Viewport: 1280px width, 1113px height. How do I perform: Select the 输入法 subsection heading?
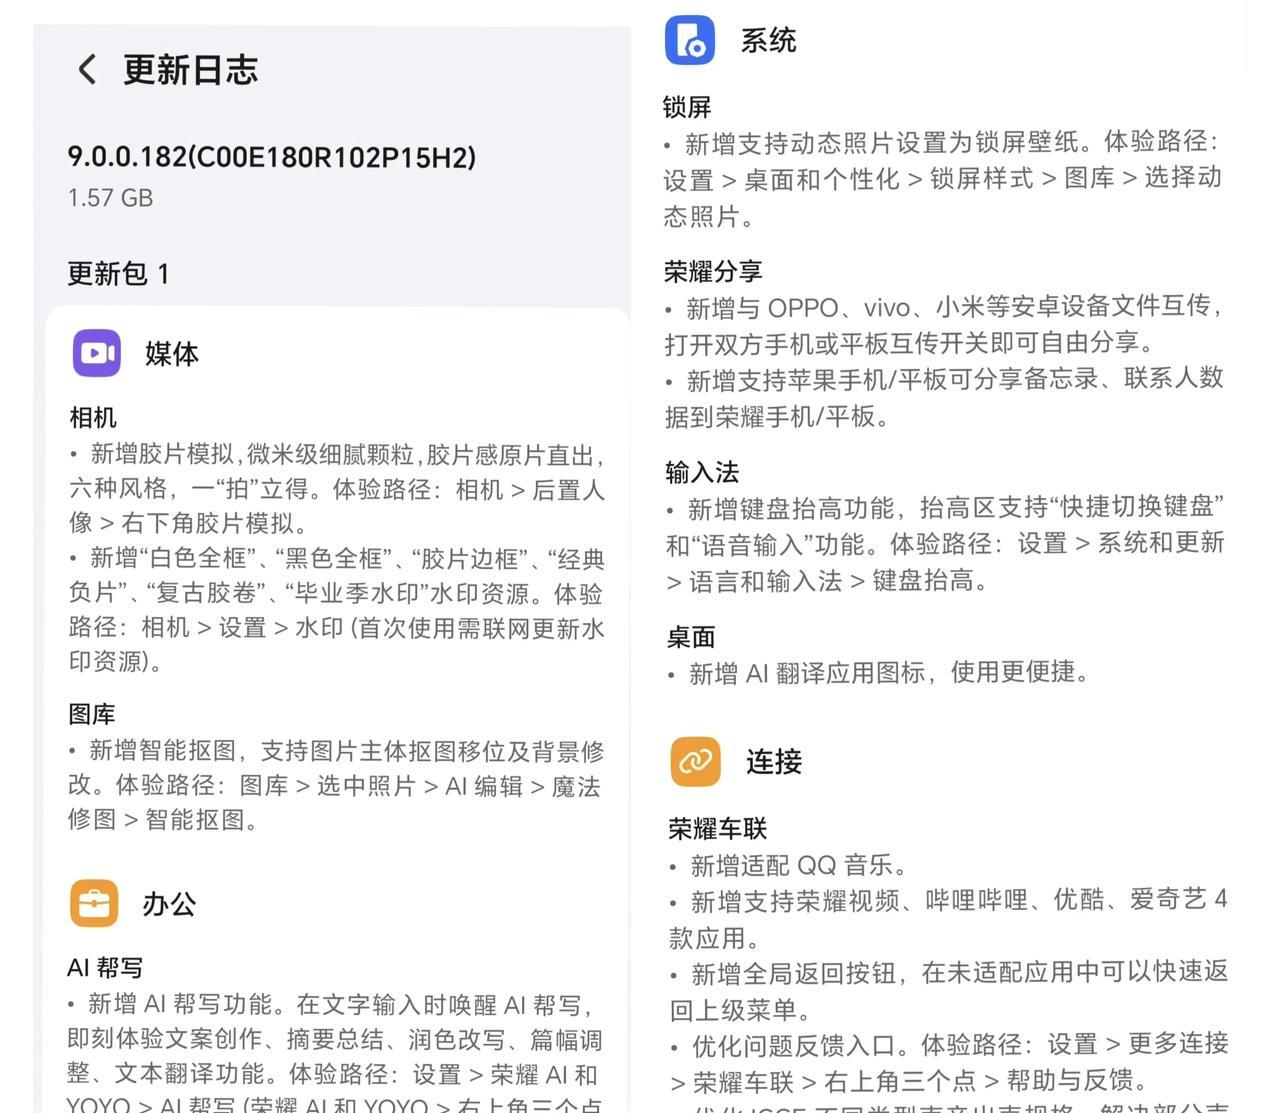pos(702,472)
